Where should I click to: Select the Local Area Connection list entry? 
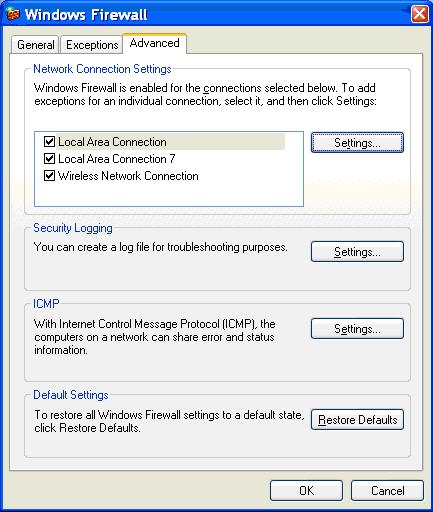112,142
